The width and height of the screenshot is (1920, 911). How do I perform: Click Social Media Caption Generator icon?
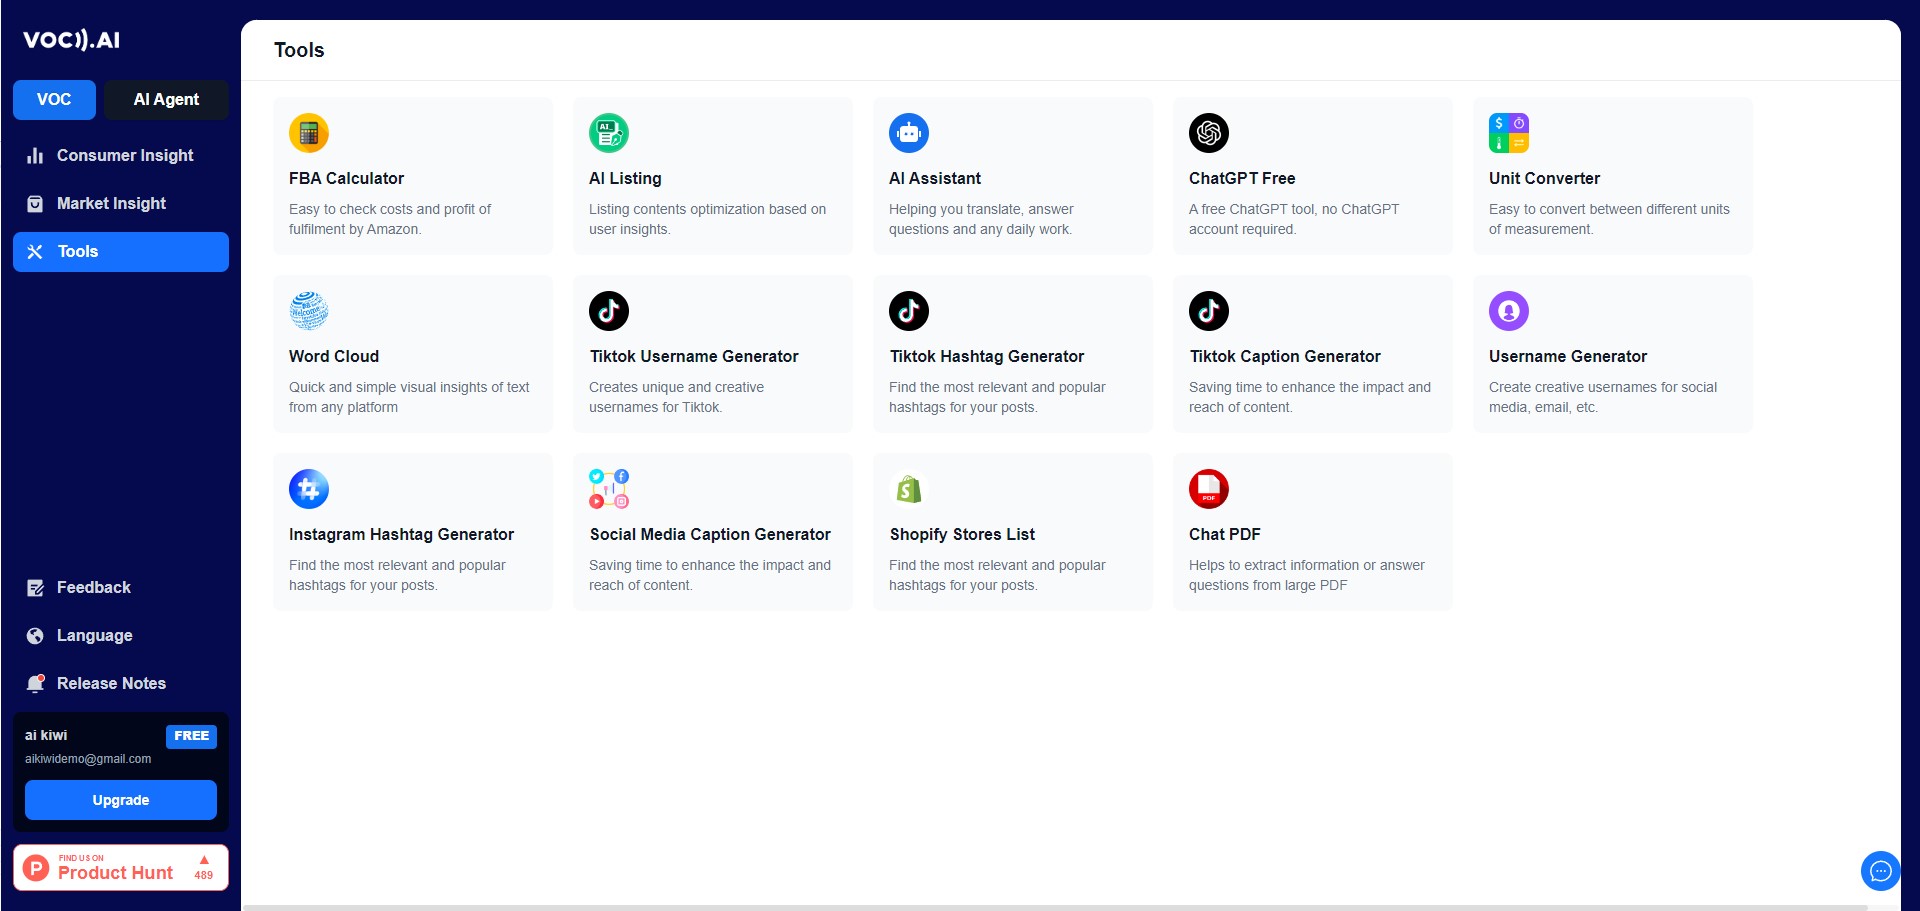609,489
